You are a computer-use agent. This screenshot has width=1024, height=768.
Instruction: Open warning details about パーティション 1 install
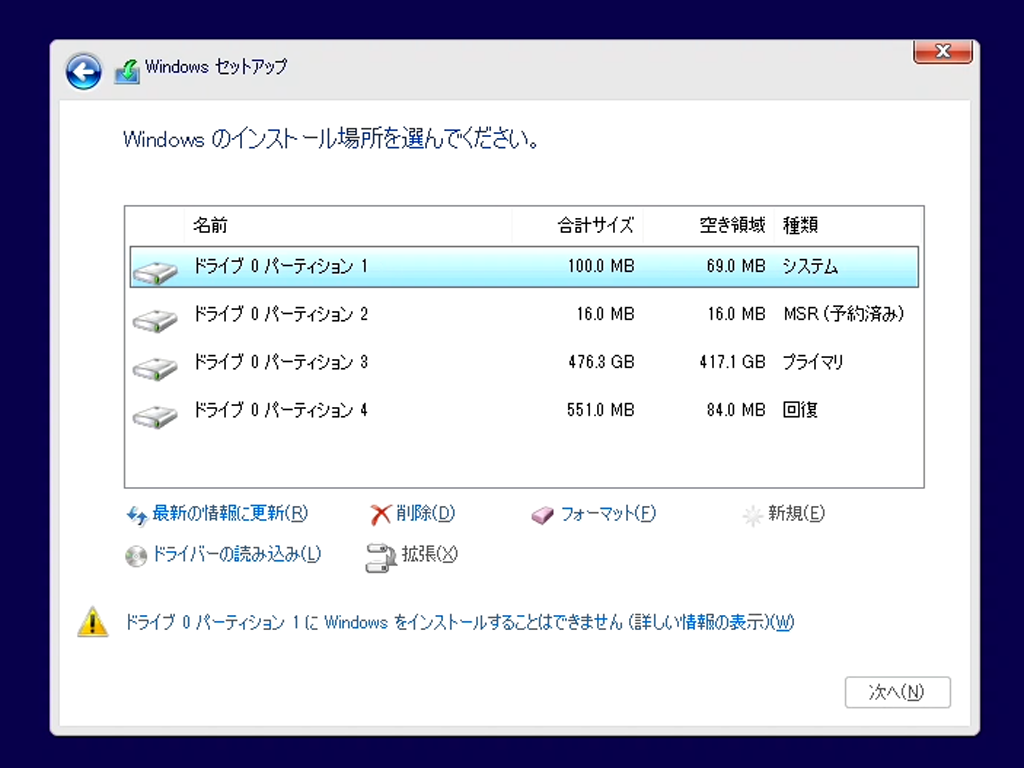460,622
